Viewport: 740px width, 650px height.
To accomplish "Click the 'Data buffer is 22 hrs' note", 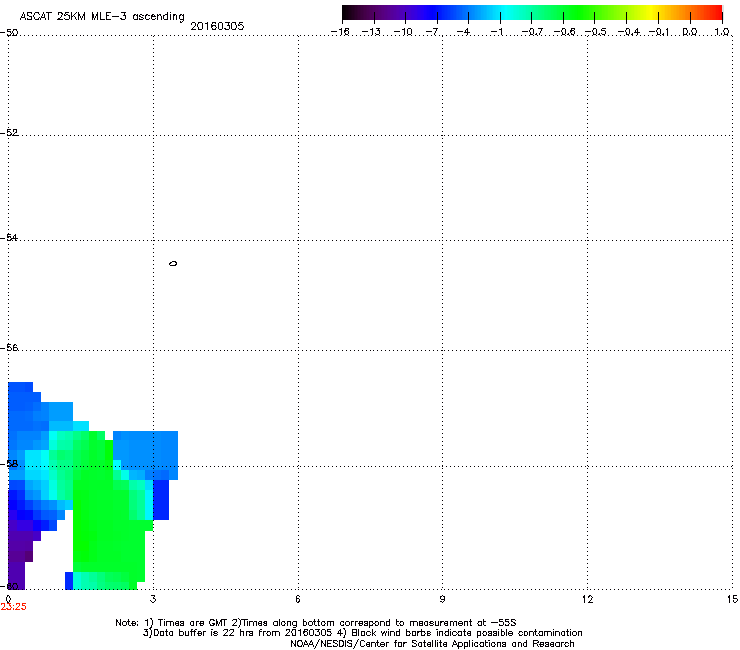I will (362, 633).
